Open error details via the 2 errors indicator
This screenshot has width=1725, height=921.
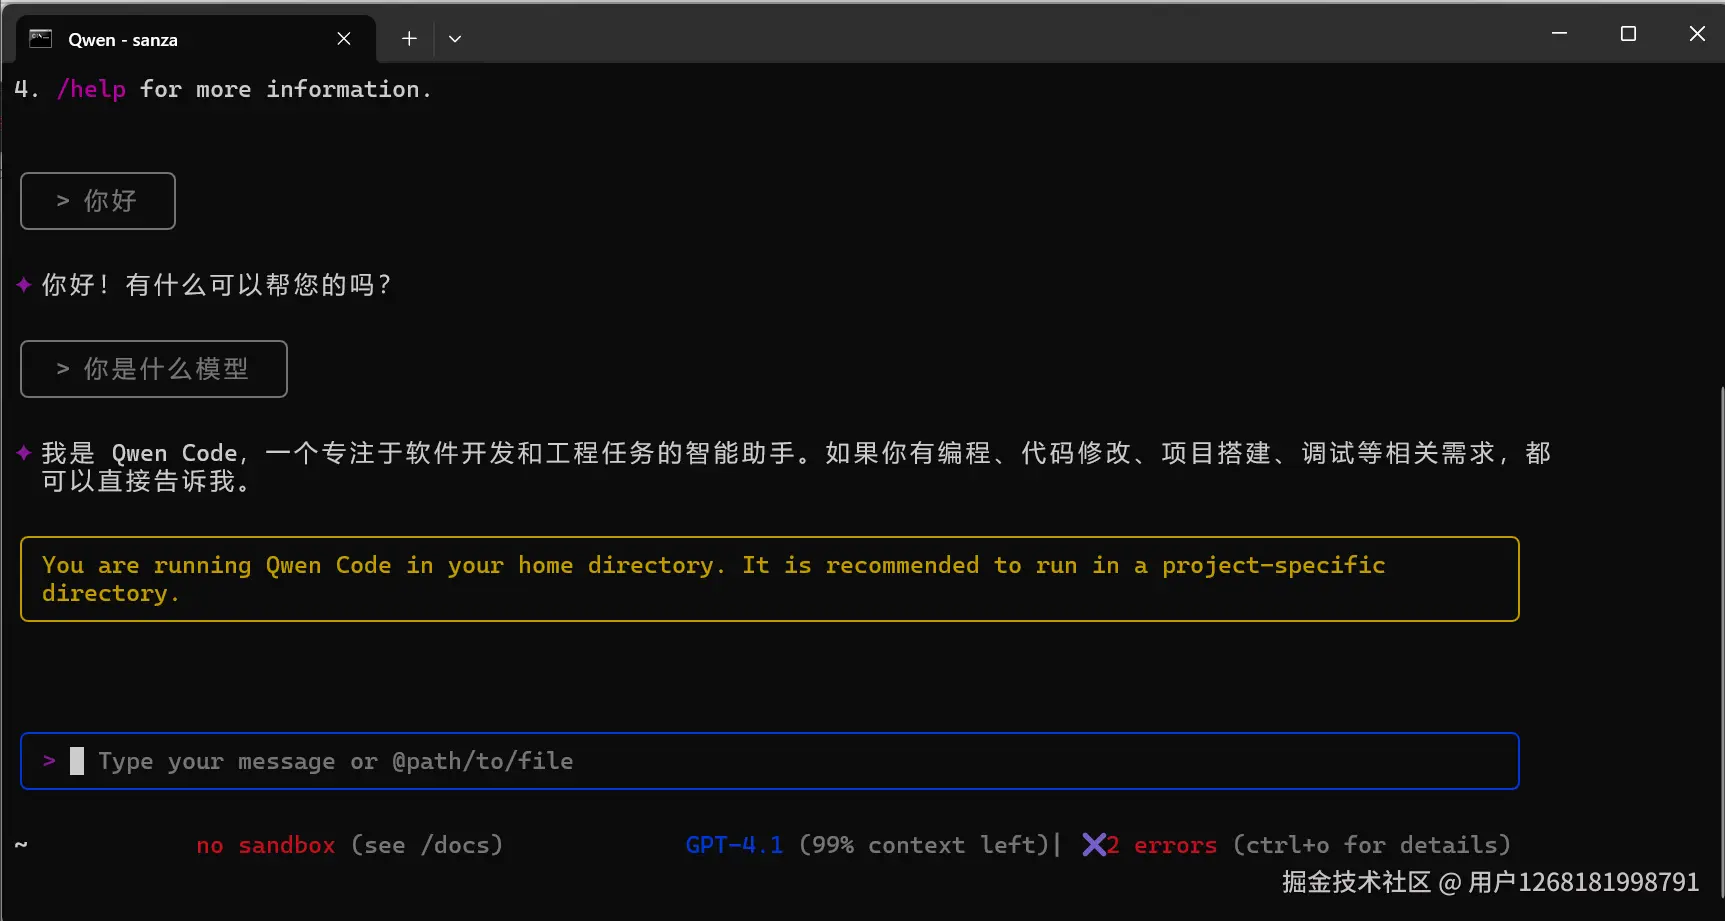point(1160,845)
